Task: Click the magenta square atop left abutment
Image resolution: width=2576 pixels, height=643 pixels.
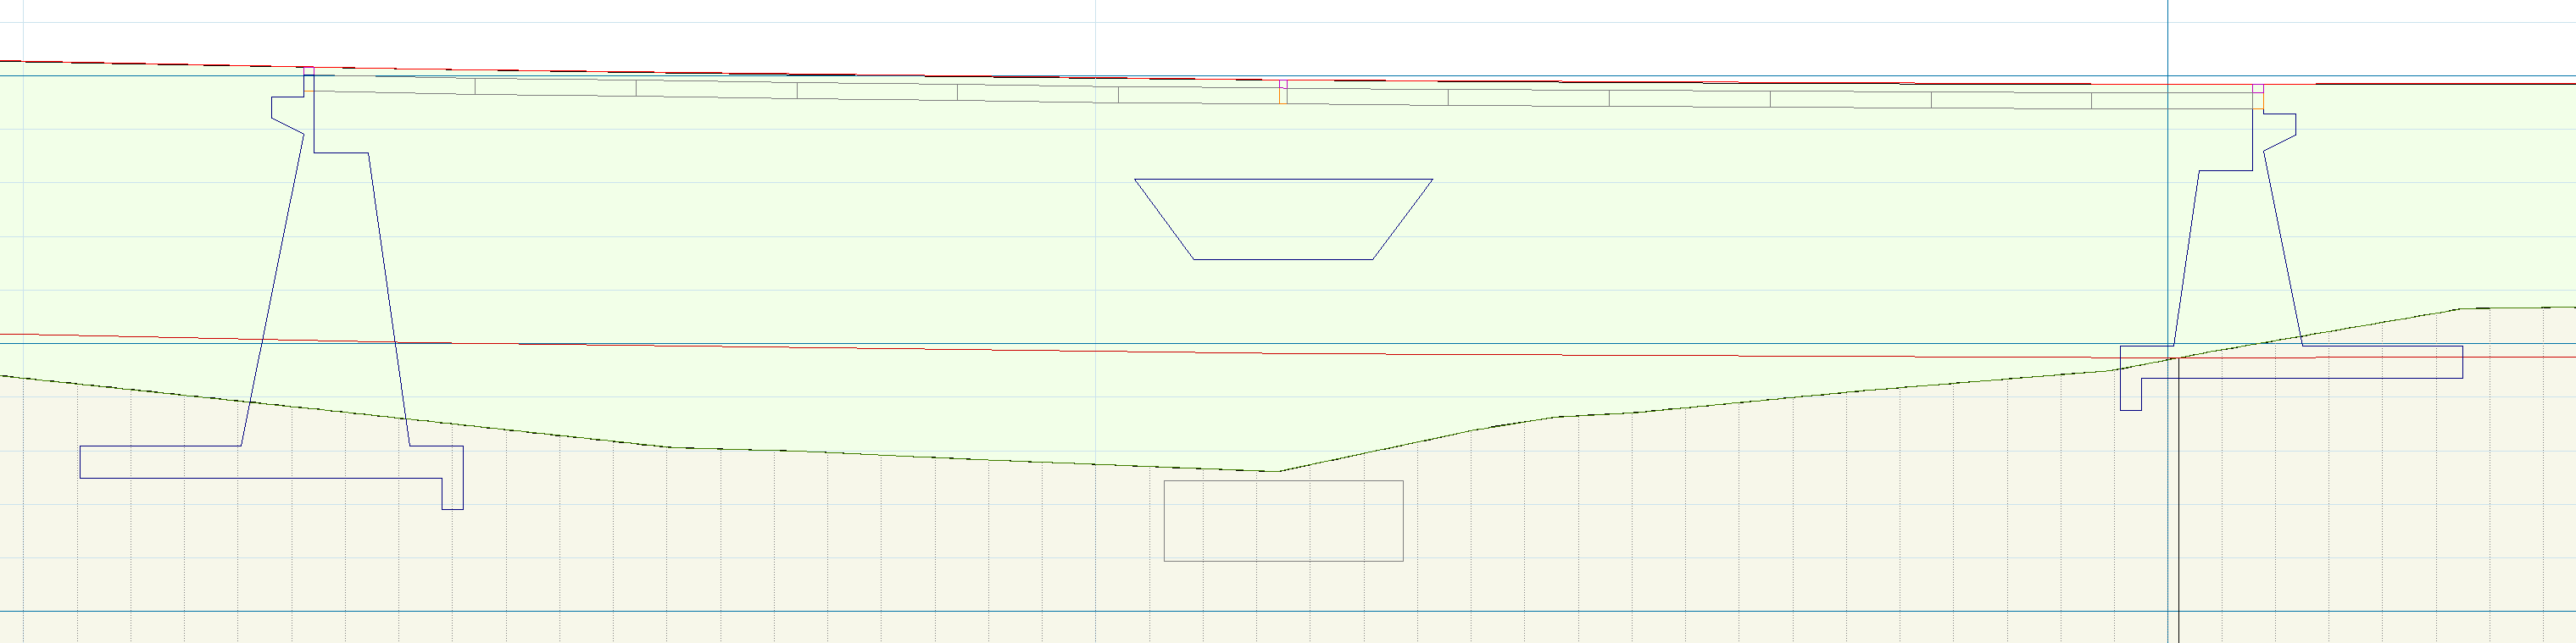Action: [x=309, y=71]
